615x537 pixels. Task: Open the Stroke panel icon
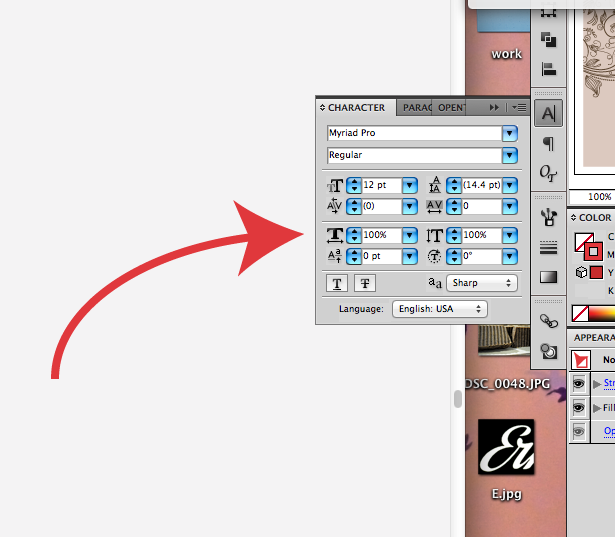[548, 248]
